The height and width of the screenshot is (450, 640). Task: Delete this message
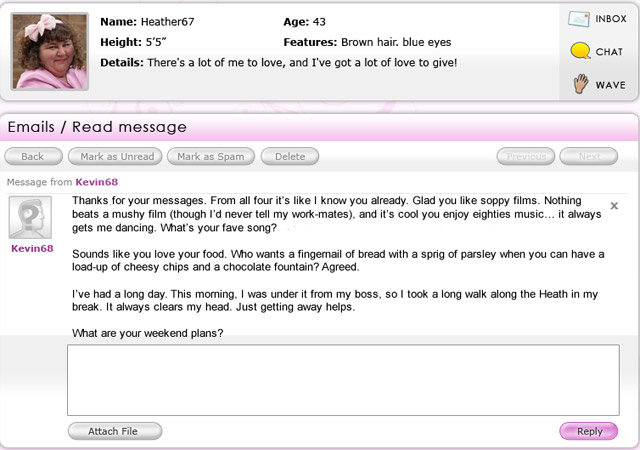coord(290,156)
